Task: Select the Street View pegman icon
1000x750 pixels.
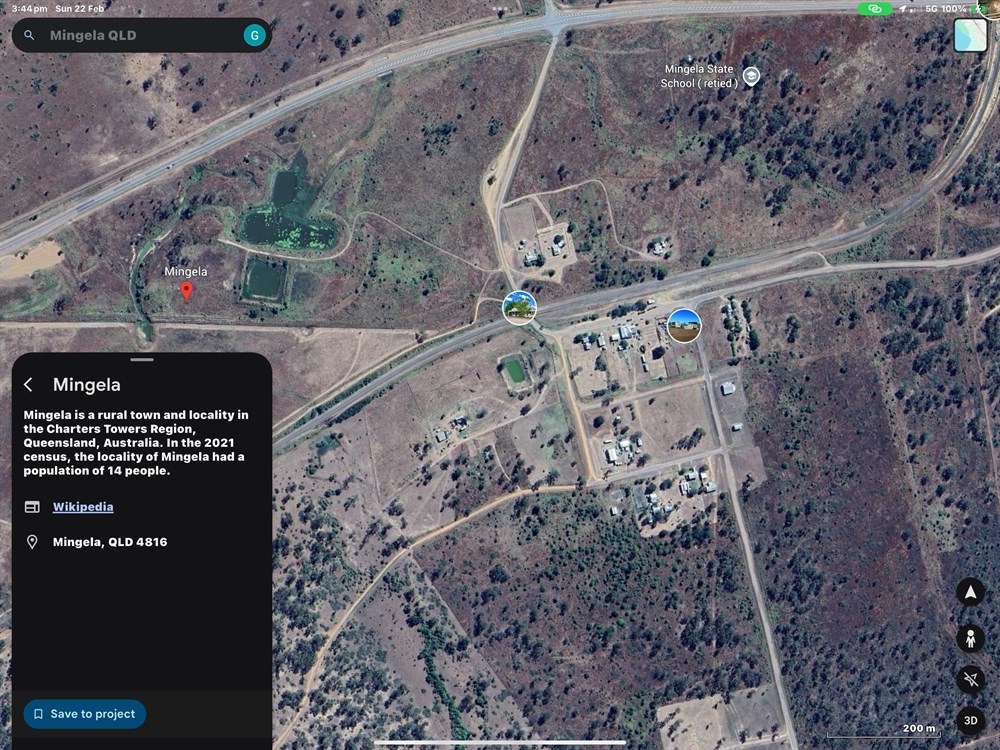Action: pos(970,638)
